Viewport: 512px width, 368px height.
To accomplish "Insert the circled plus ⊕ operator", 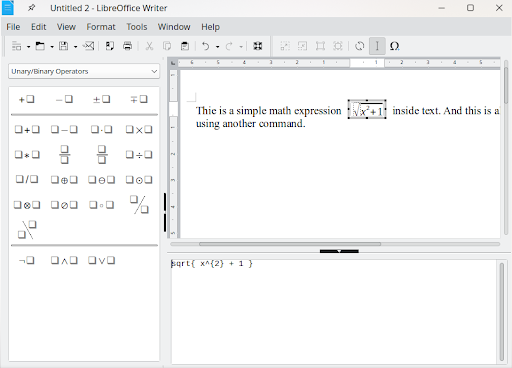I will 64,180.
